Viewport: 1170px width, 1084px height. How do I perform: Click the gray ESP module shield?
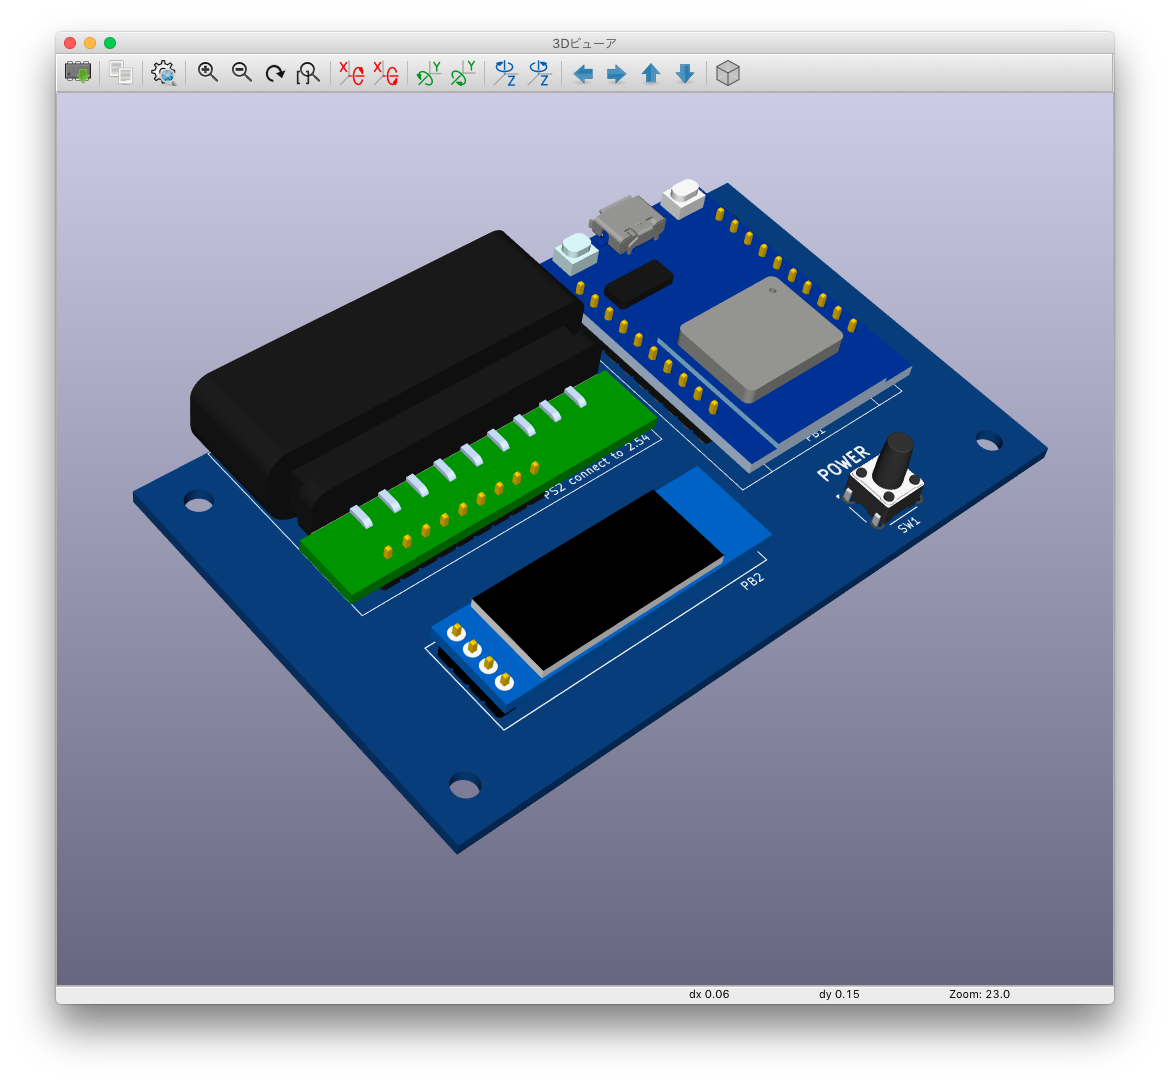(760, 338)
